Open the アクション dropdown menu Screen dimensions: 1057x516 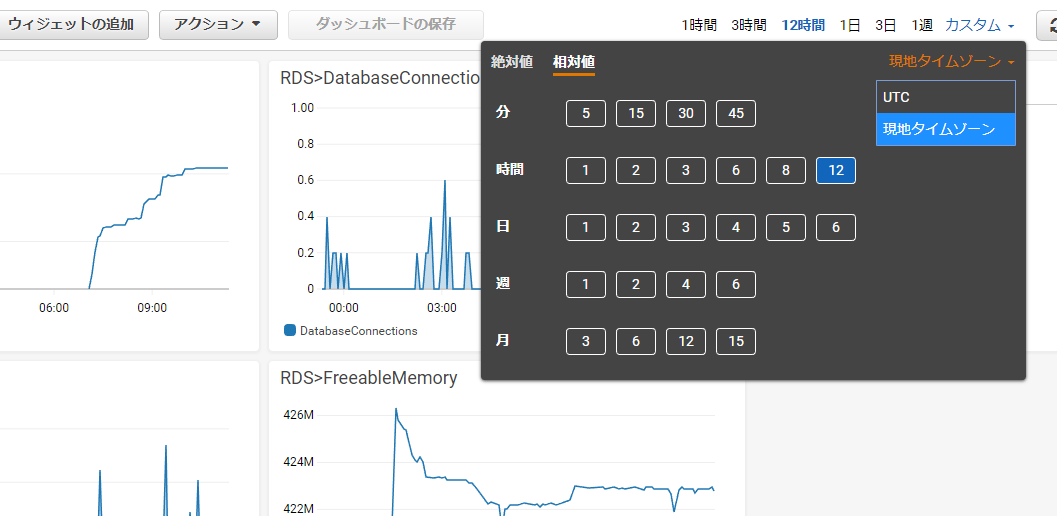pos(218,25)
